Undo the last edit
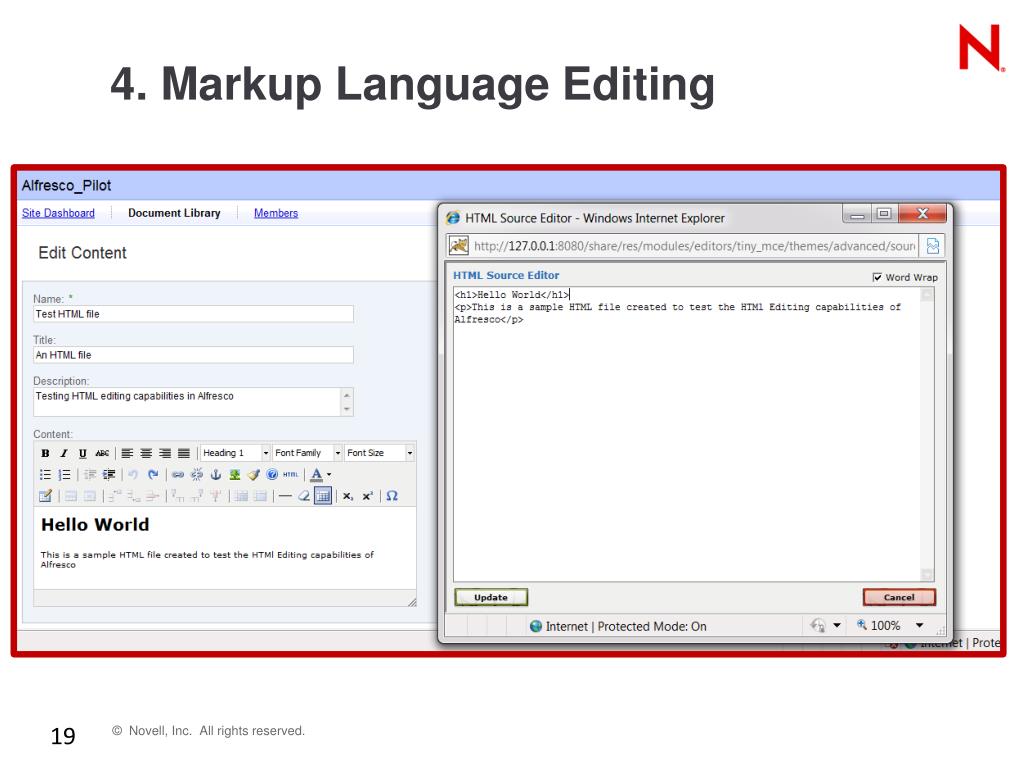 coord(133,475)
